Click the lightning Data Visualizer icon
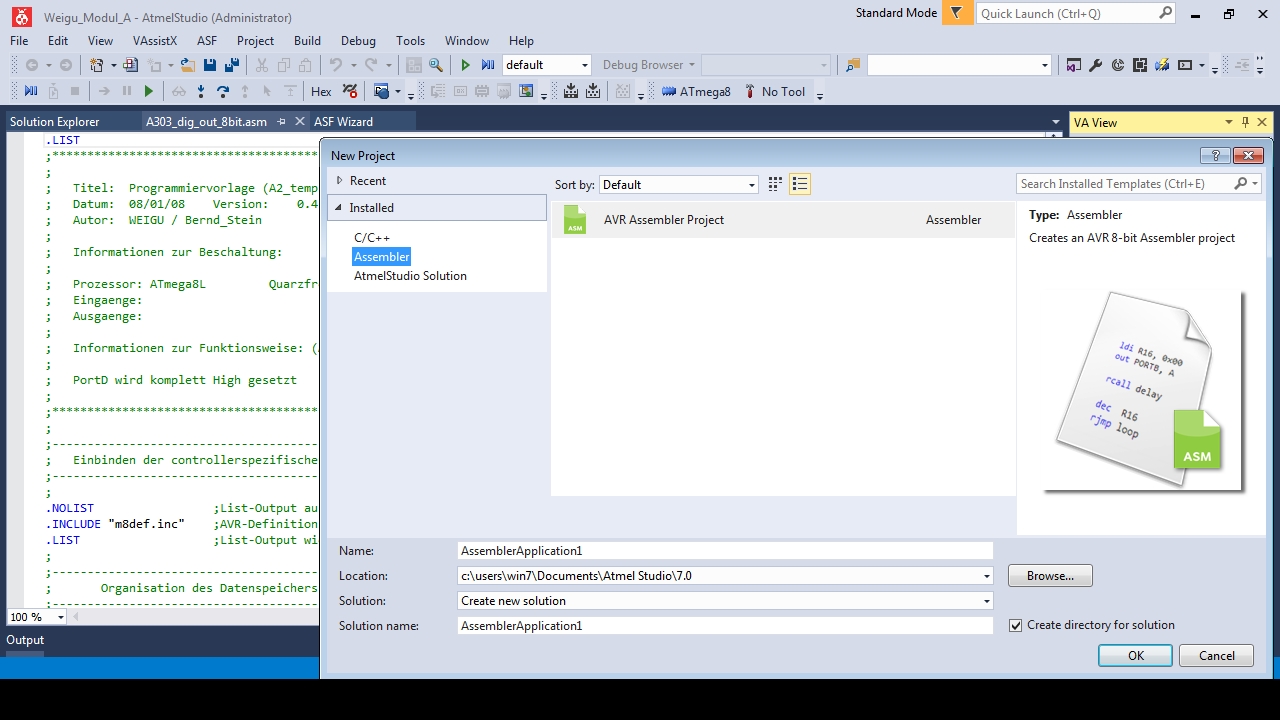This screenshot has height=720, width=1280. [1162, 65]
